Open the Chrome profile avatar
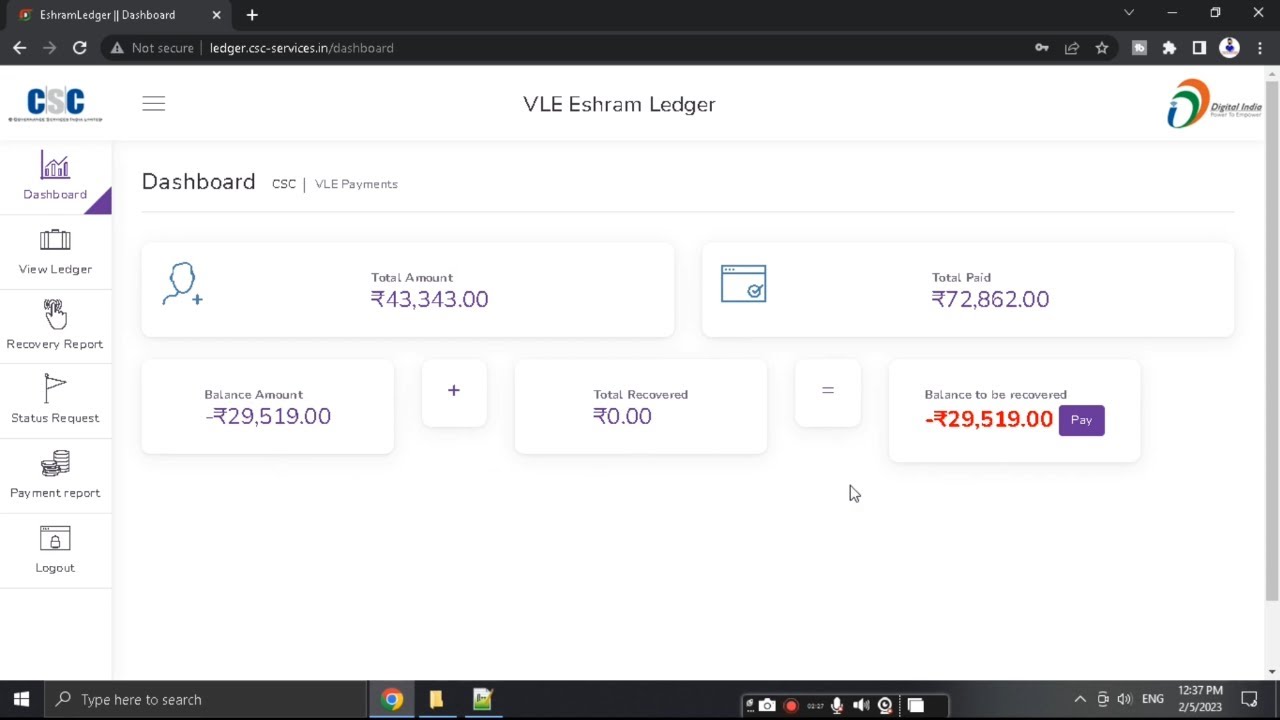The image size is (1280, 720). (x=1230, y=48)
